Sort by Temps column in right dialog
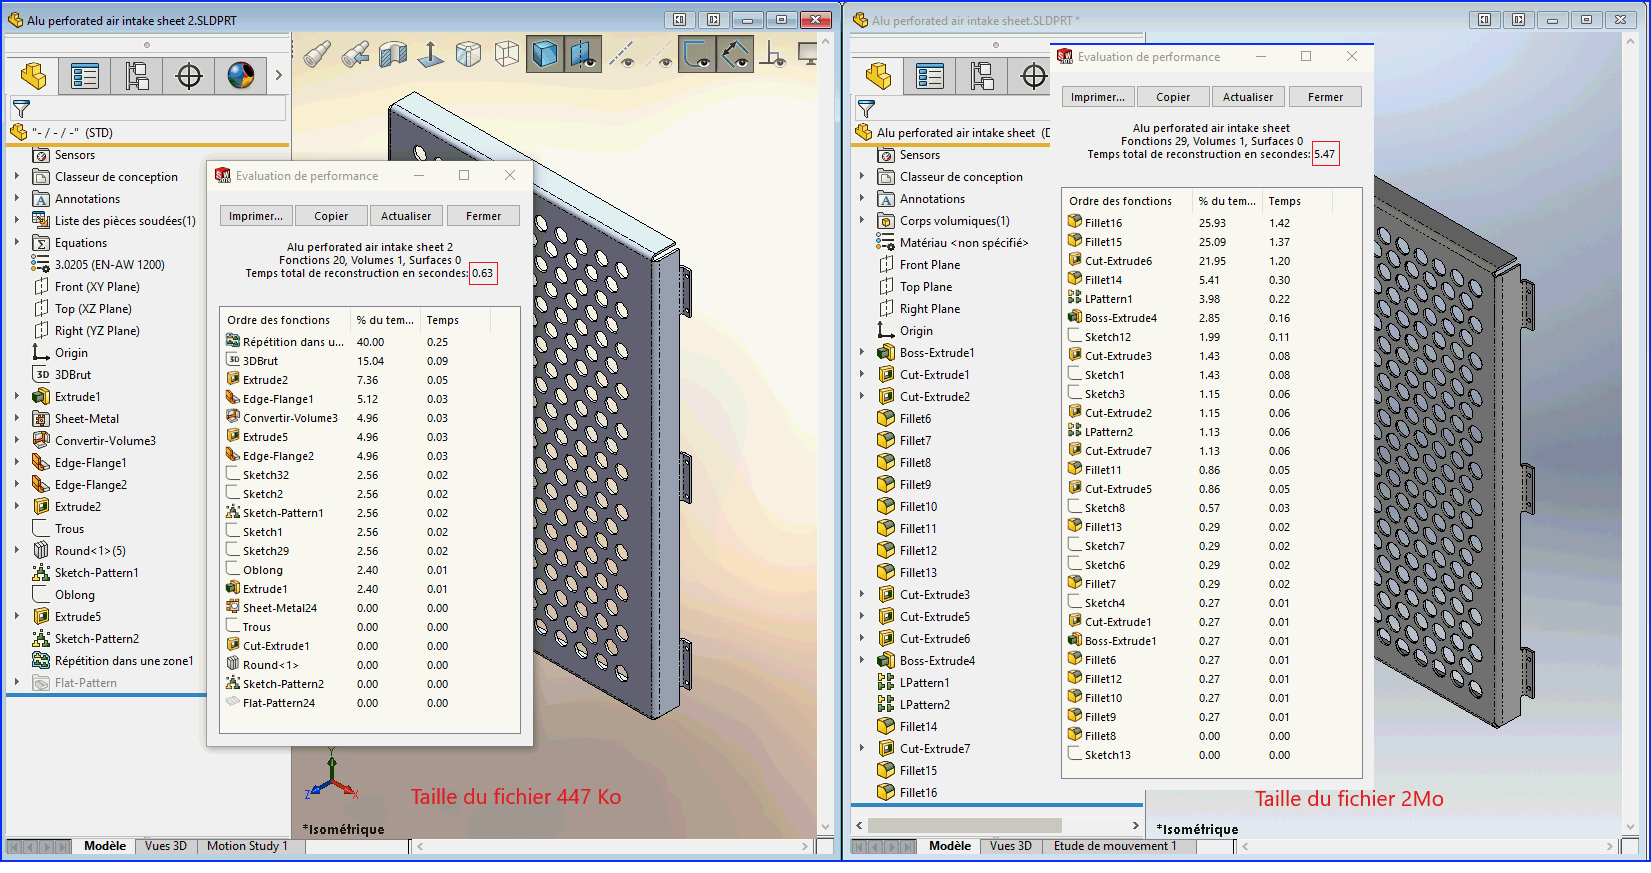This screenshot has width=1651, height=873. 1296,201
